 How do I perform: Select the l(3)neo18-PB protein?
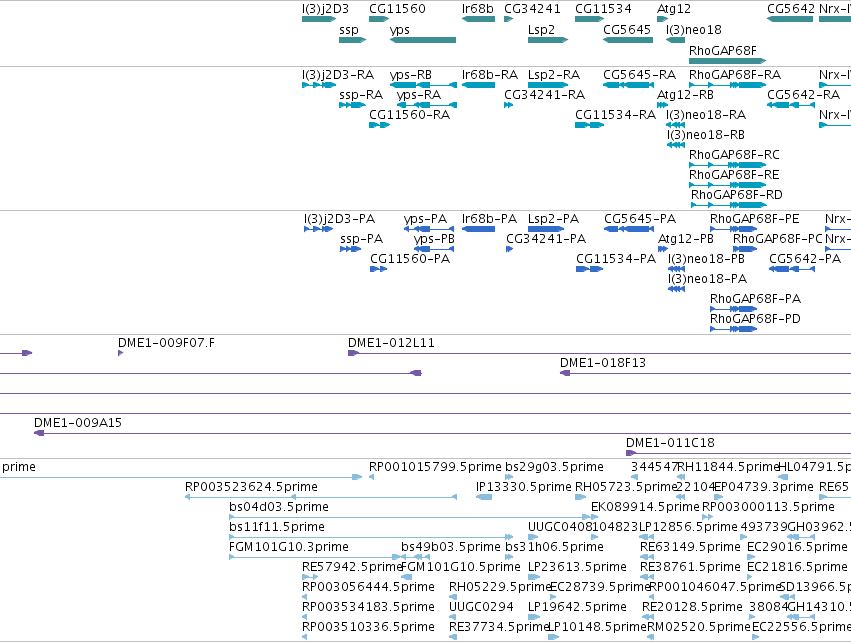tap(676, 269)
